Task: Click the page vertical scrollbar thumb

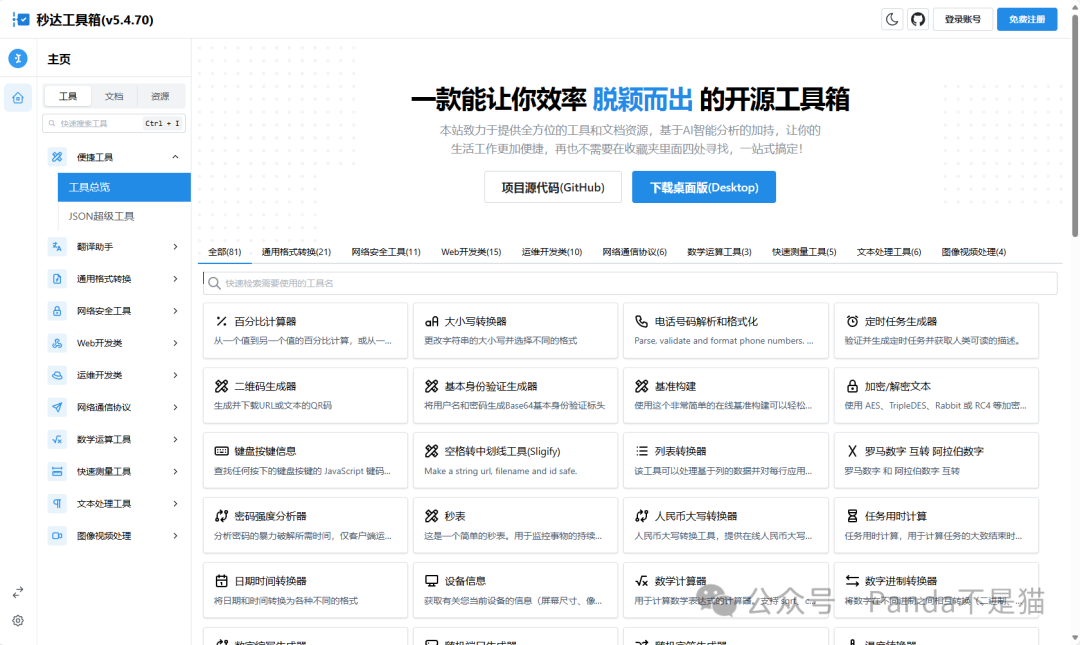Action: point(1074,124)
